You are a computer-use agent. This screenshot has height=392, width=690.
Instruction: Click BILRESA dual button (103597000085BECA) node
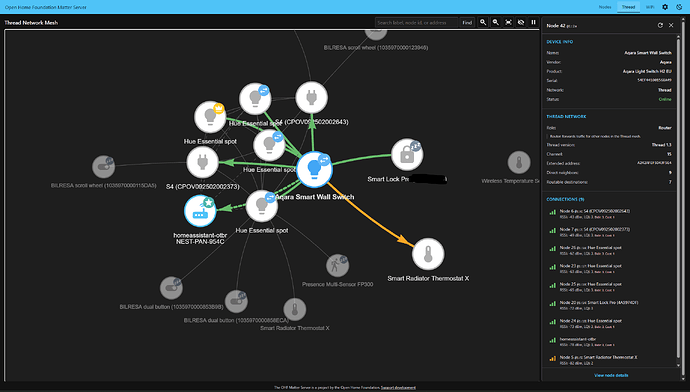pos(236,301)
